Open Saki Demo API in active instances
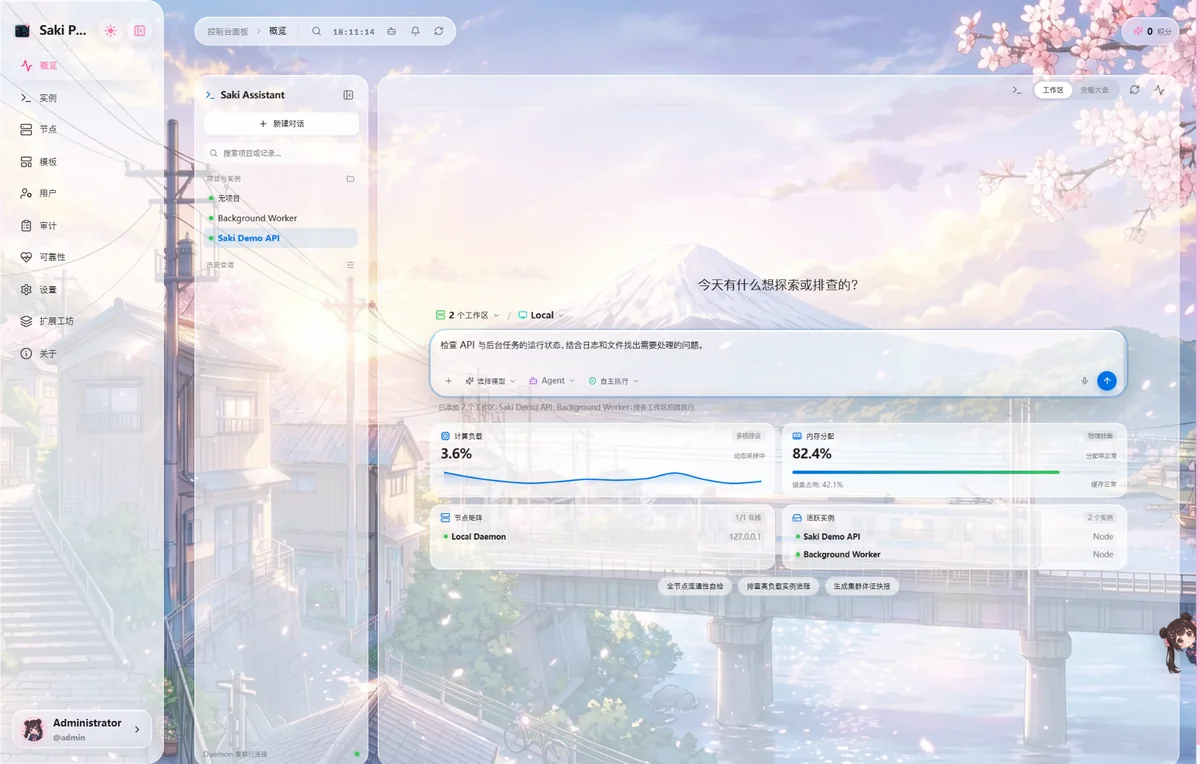This screenshot has width=1200, height=764. pyautogui.click(x=954, y=537)
